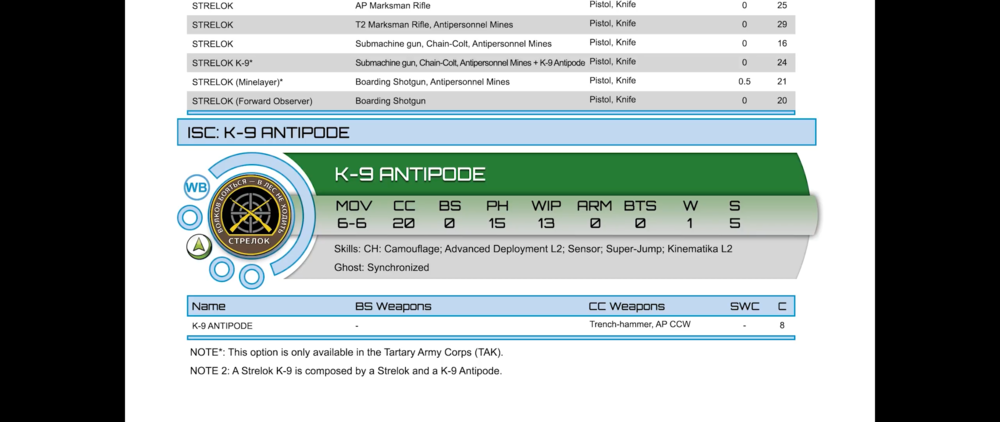
Task: Click the BTS stat label
Action: (640, 206)
